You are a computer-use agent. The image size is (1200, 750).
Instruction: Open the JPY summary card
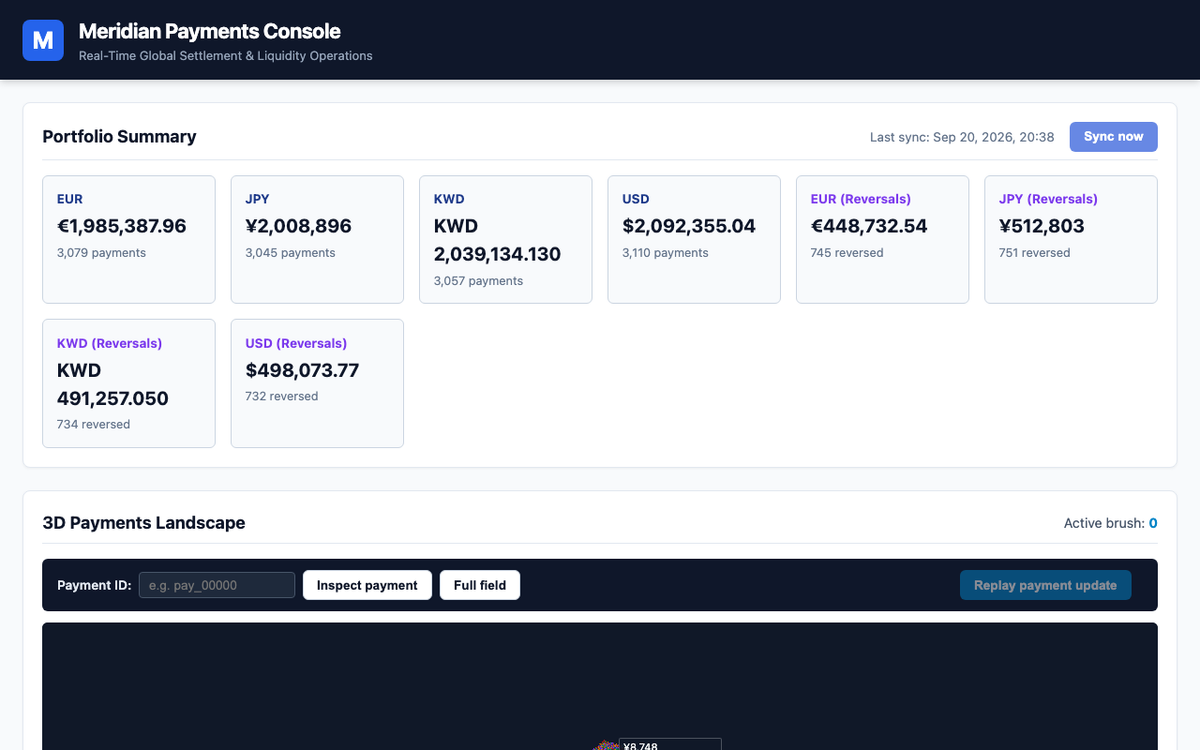pyautogui.click(x=317, y=240)
